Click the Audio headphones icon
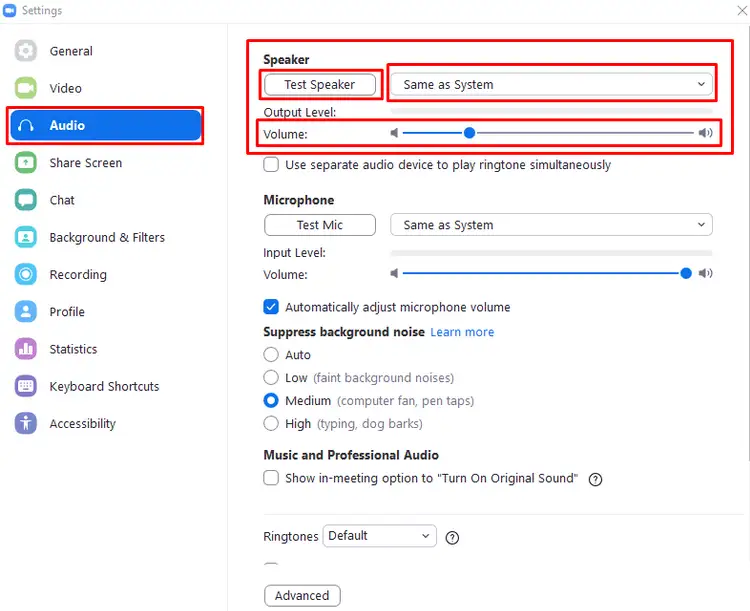Viewport: 750px width, 611px height. click(25, 125)
